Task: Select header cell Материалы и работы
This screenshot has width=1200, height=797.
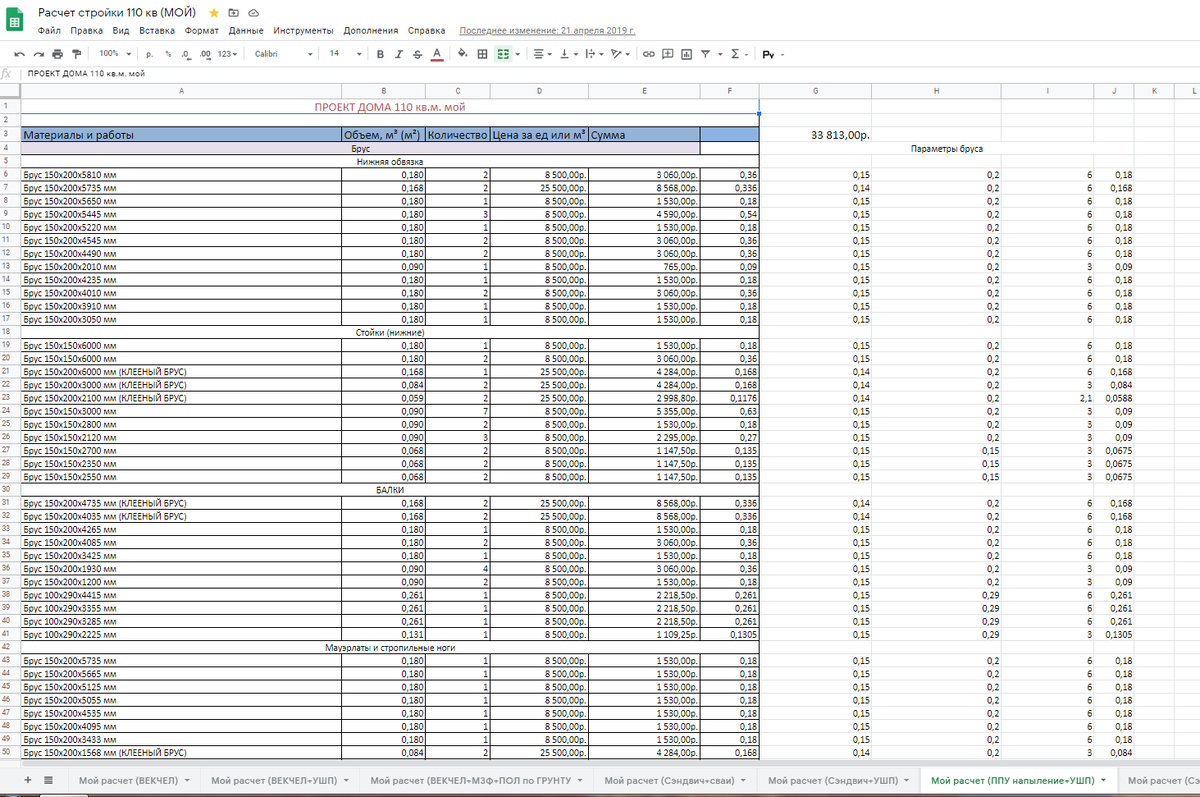Action: 181,134
